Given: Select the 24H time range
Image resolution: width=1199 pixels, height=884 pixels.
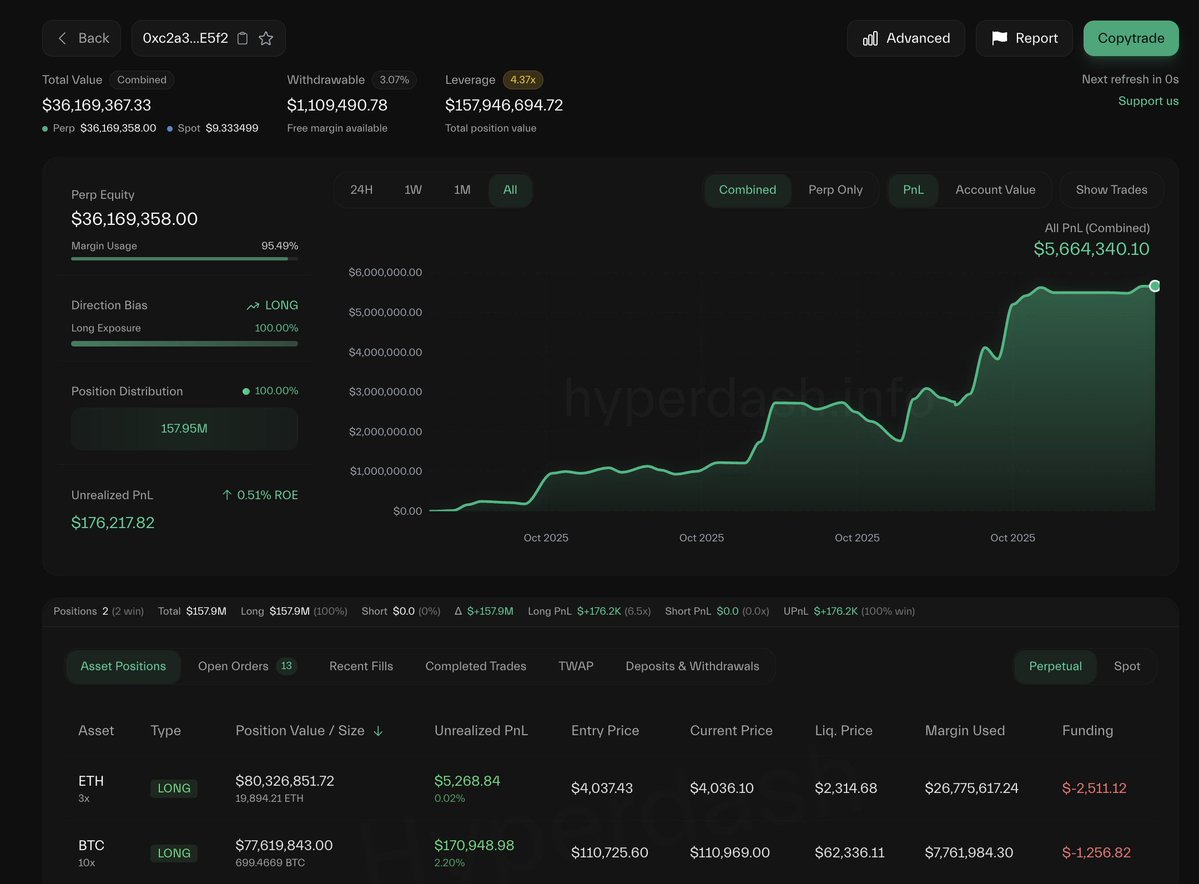Looking at the screenshot, I should [361, 190].
